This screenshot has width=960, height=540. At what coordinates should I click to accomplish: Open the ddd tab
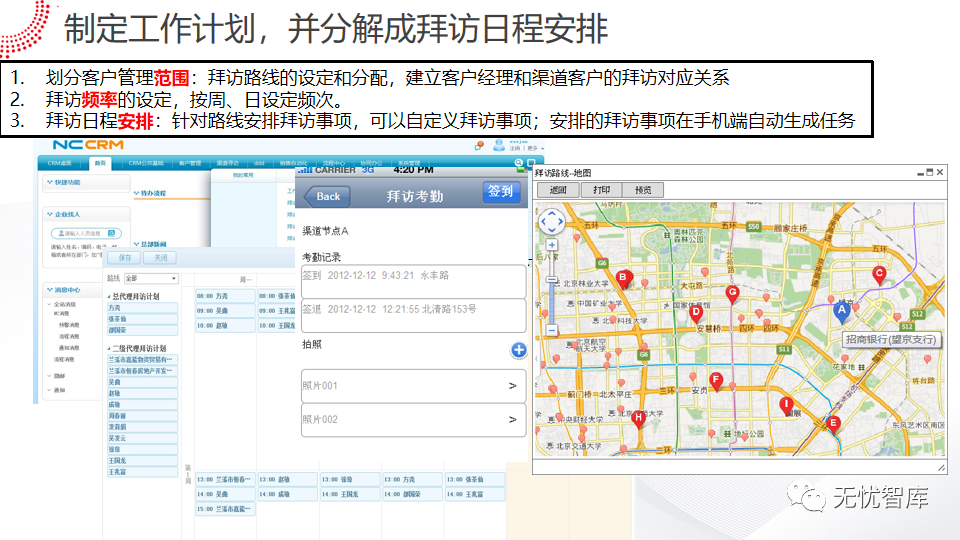[x=259, y=163]
